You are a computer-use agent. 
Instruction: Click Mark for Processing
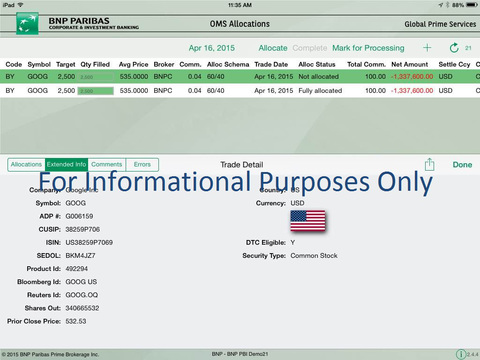tap(368, 48)
